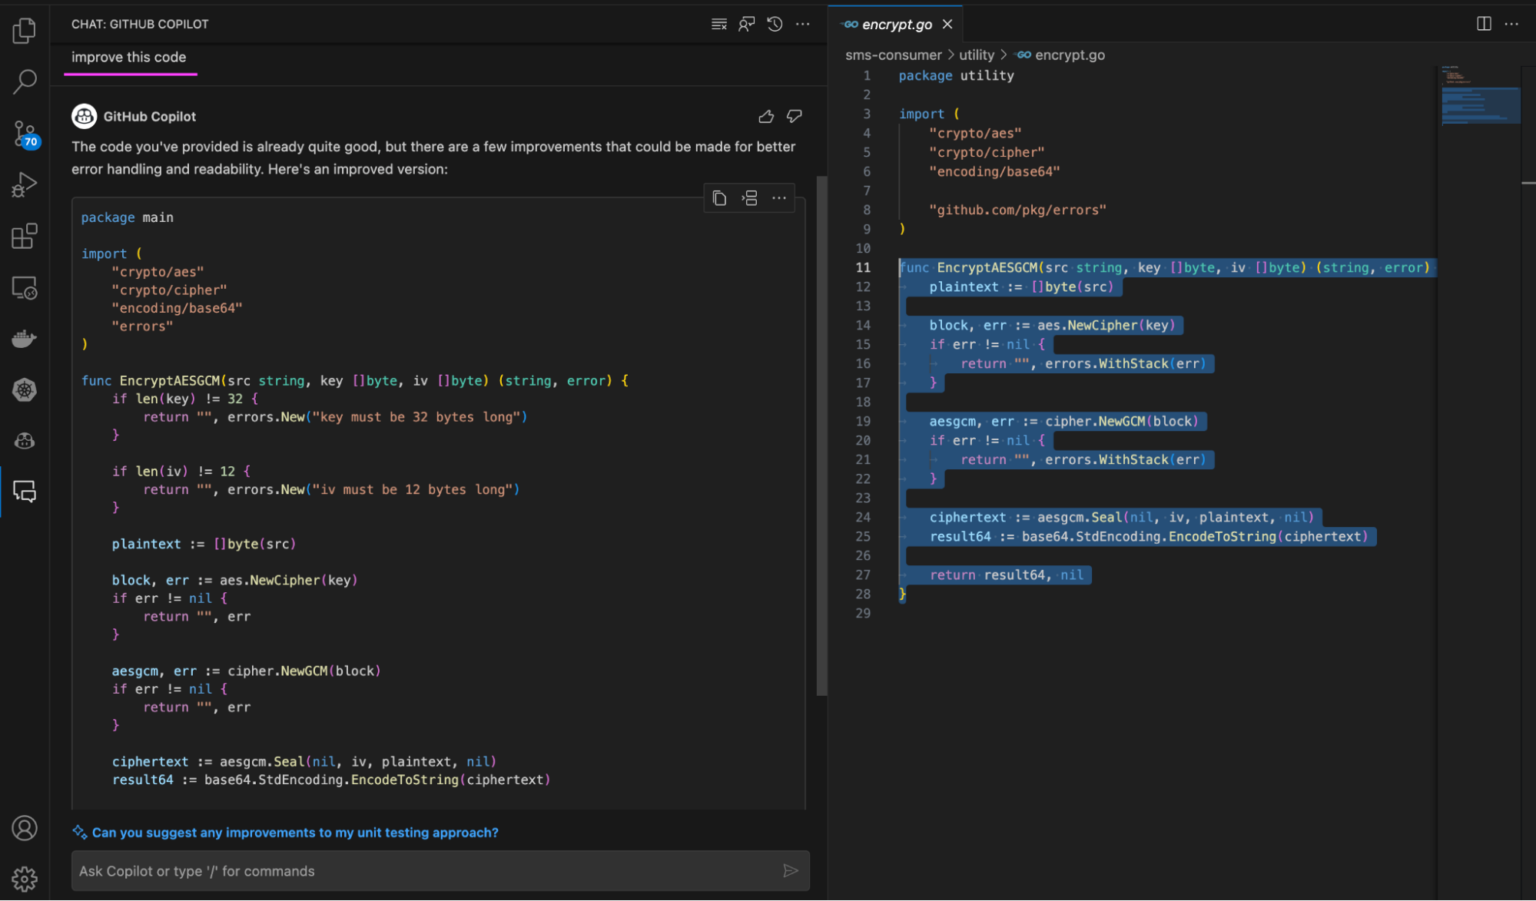The height and width of the screenshot is (901, 1536).
Task: Open the Kubernetes helm-wheel view
Action: [24, 390]
